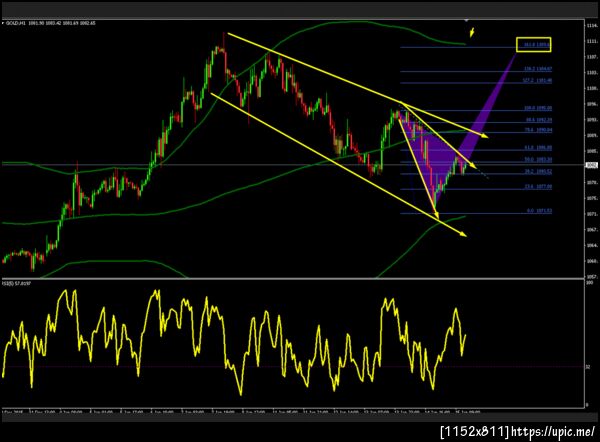Viewport: 600px width, 442px height.
Task: Click the 32 level on RSI scale
Action: pyautogui.click(x=589, y=367)
